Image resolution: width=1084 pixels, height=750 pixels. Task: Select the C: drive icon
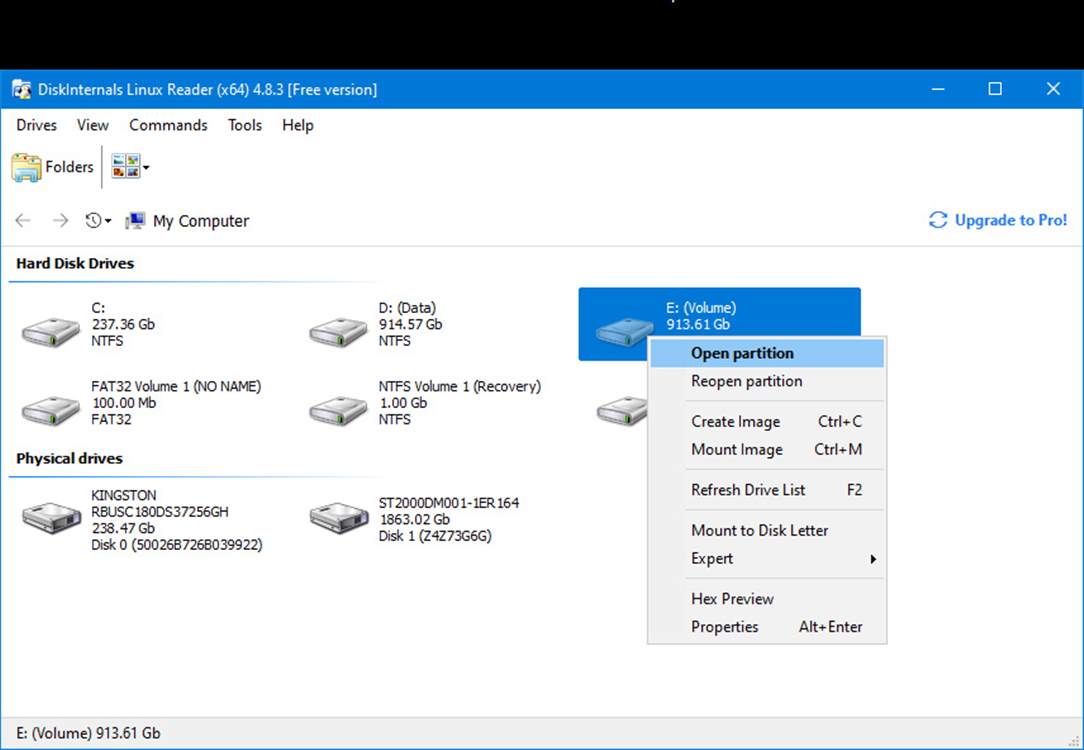(50, 332)
